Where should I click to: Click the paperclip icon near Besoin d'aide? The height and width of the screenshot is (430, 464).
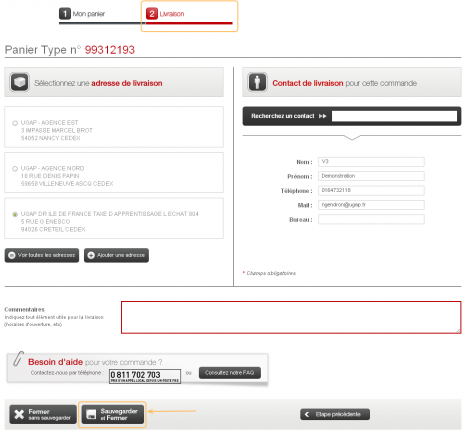(19, 359)
